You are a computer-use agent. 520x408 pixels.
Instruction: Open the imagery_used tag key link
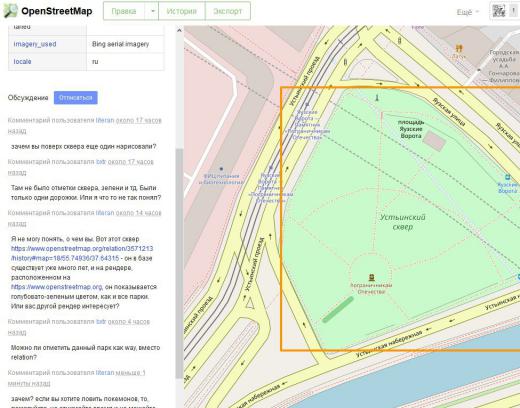coord(35,44)
